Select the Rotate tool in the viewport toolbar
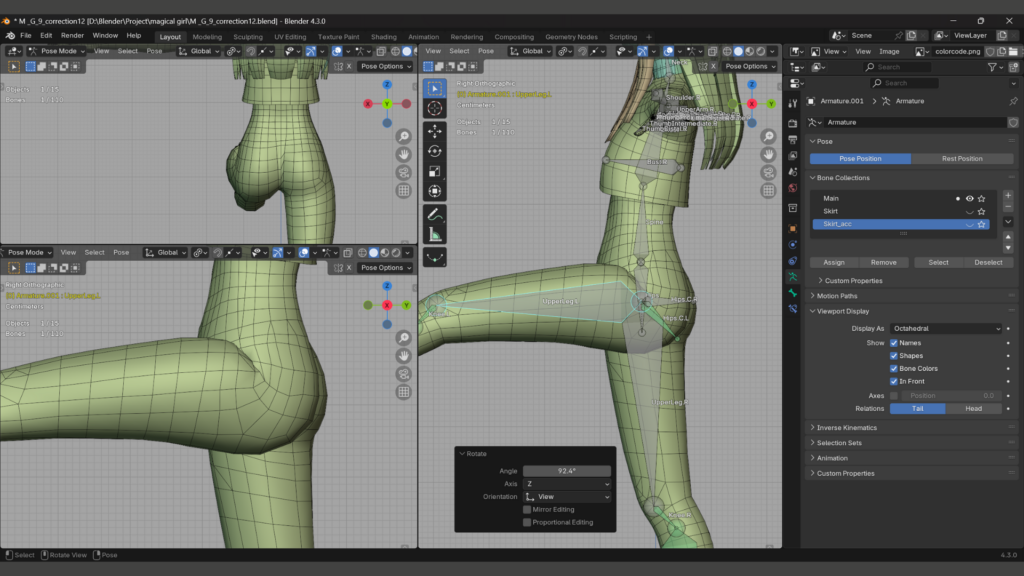The image size is (1024, 576). point(435,151)
